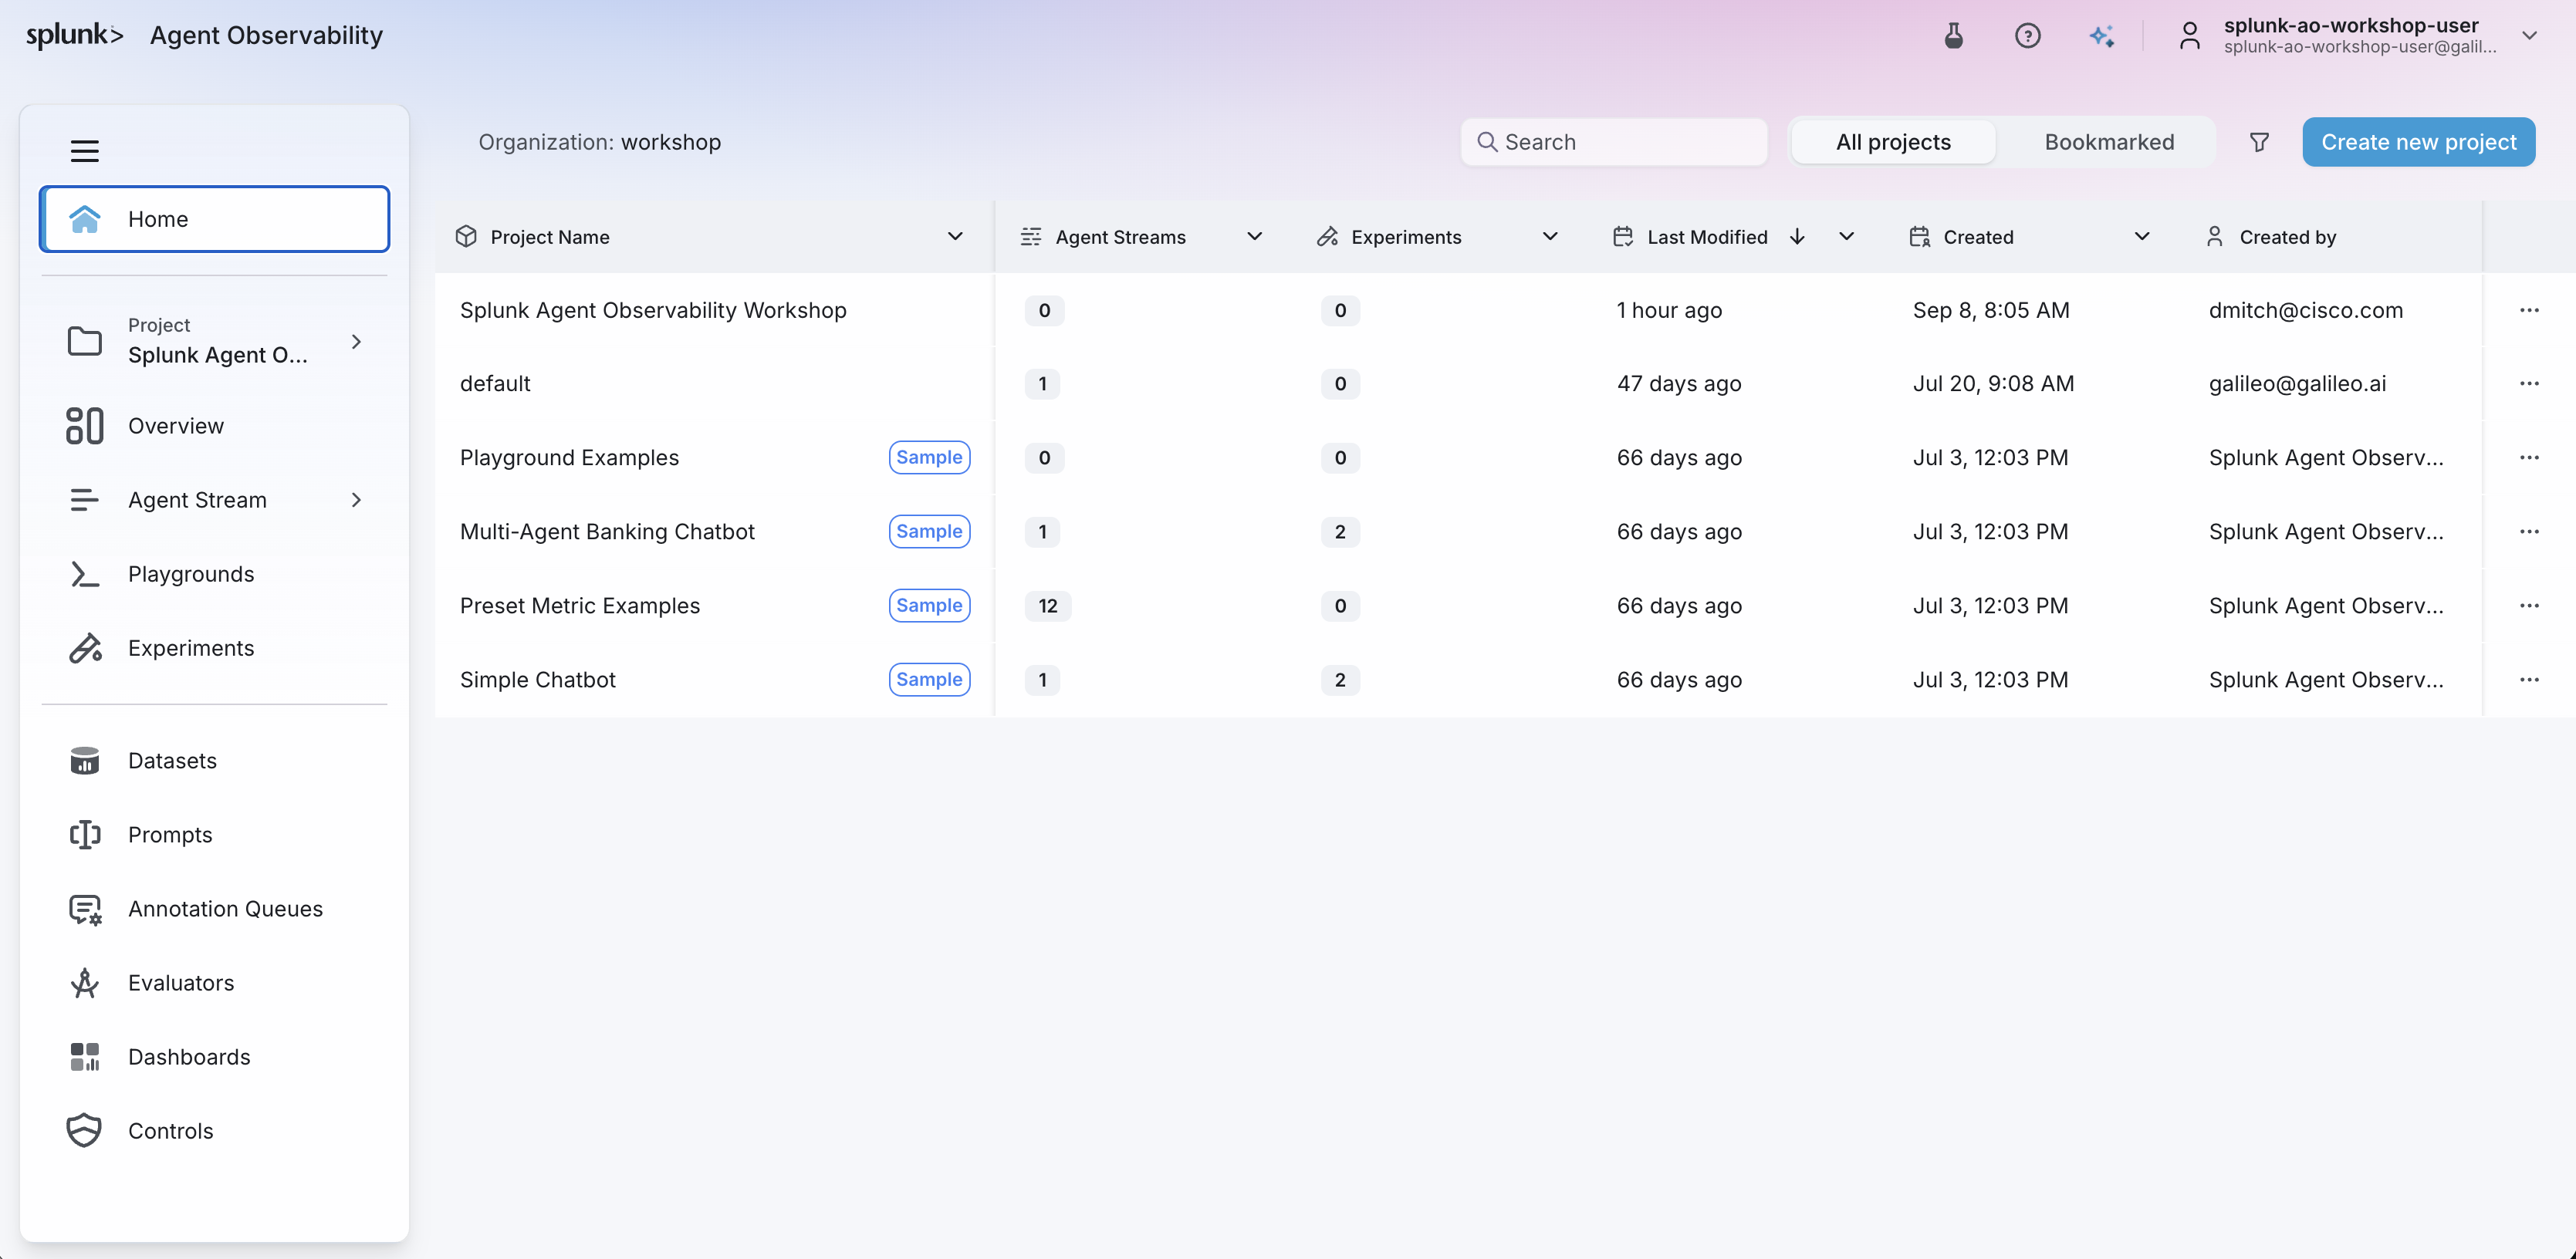Open Created column dropdown chevron
This screenshot has height=1259, width=2576.
pos(2142,237)
